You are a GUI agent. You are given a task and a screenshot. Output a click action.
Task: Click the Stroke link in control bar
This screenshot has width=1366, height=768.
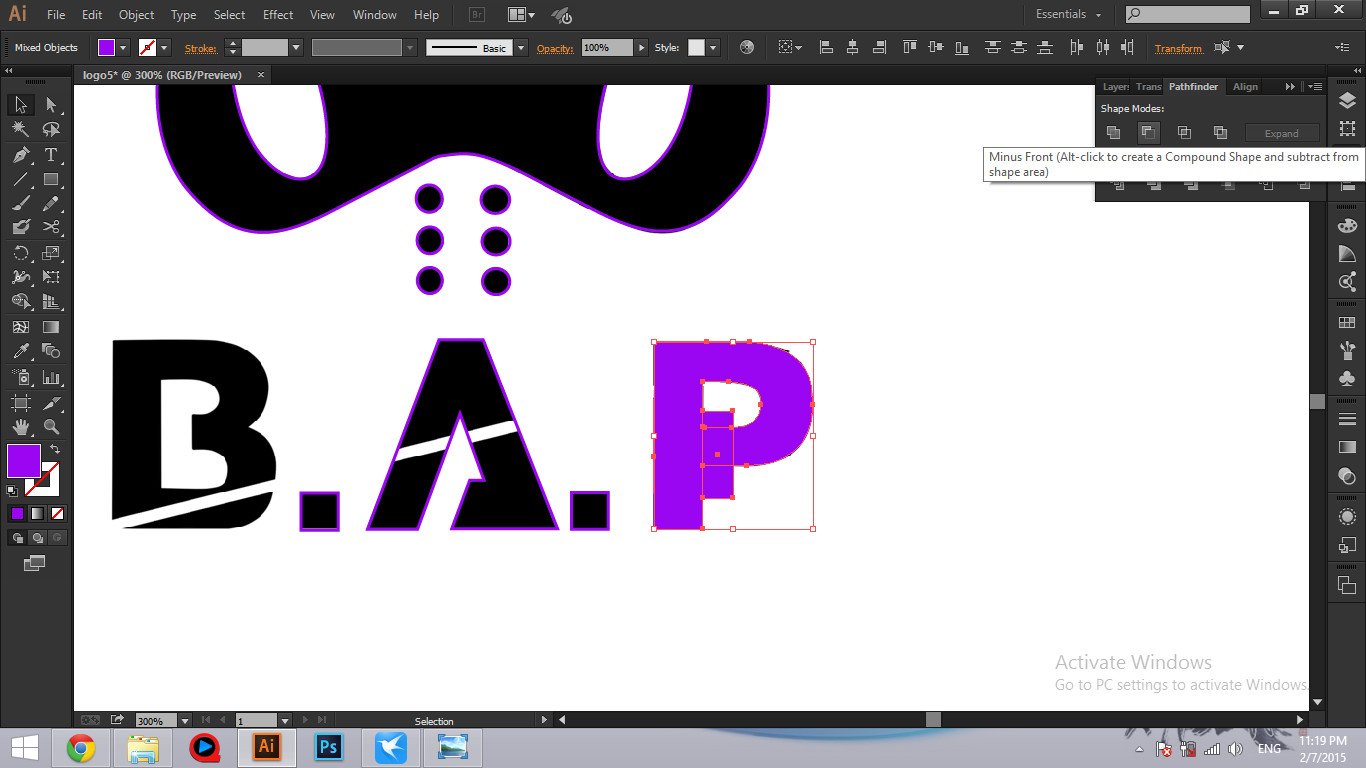pos(200,48)
